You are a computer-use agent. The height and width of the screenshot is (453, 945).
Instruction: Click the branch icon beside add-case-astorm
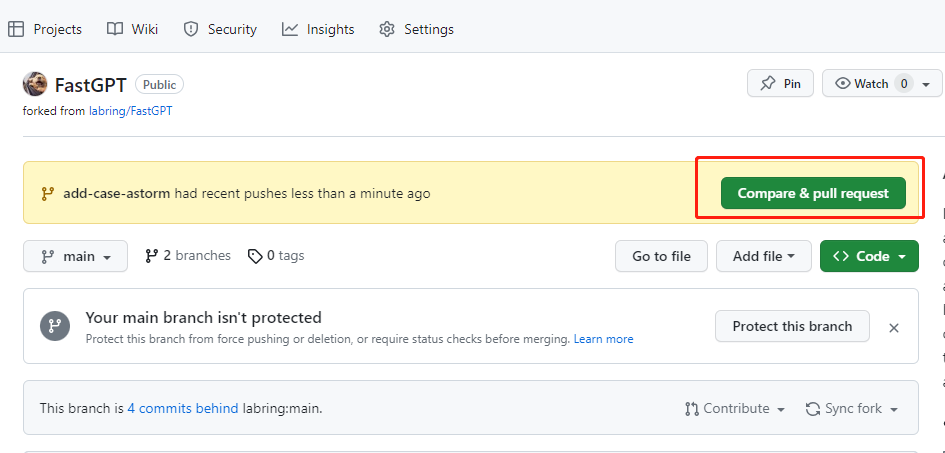tap(48, 194)
